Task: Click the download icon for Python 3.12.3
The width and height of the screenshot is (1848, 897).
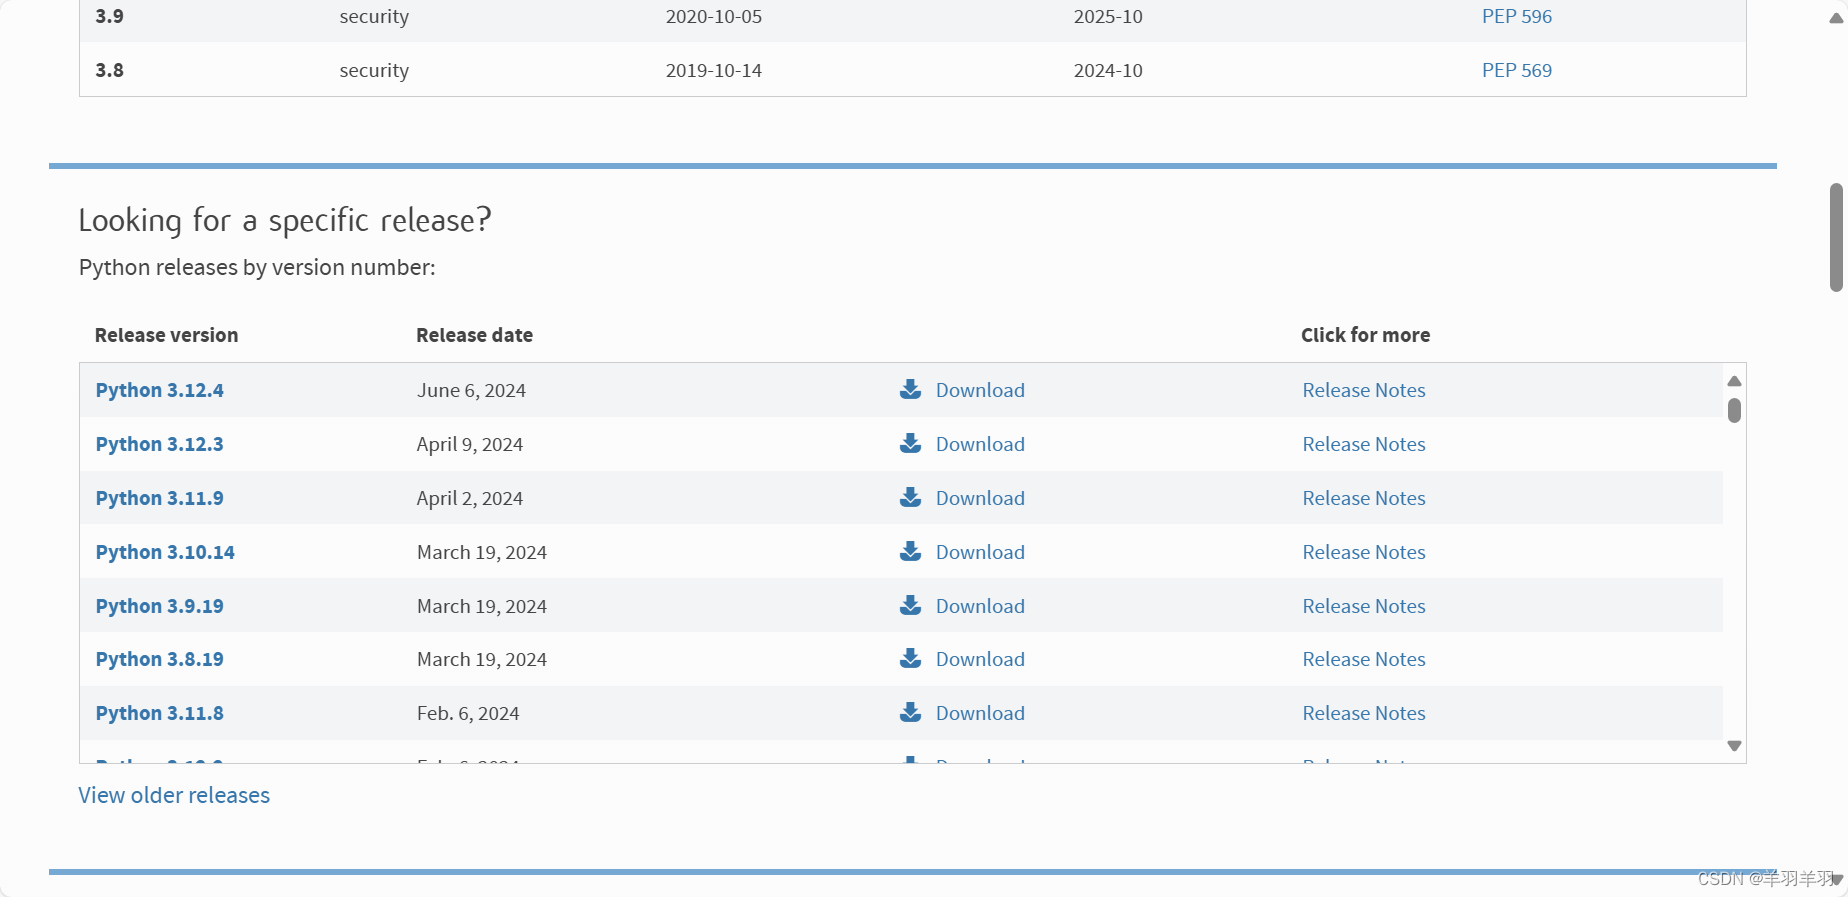Action: click(x=910, y=443)
